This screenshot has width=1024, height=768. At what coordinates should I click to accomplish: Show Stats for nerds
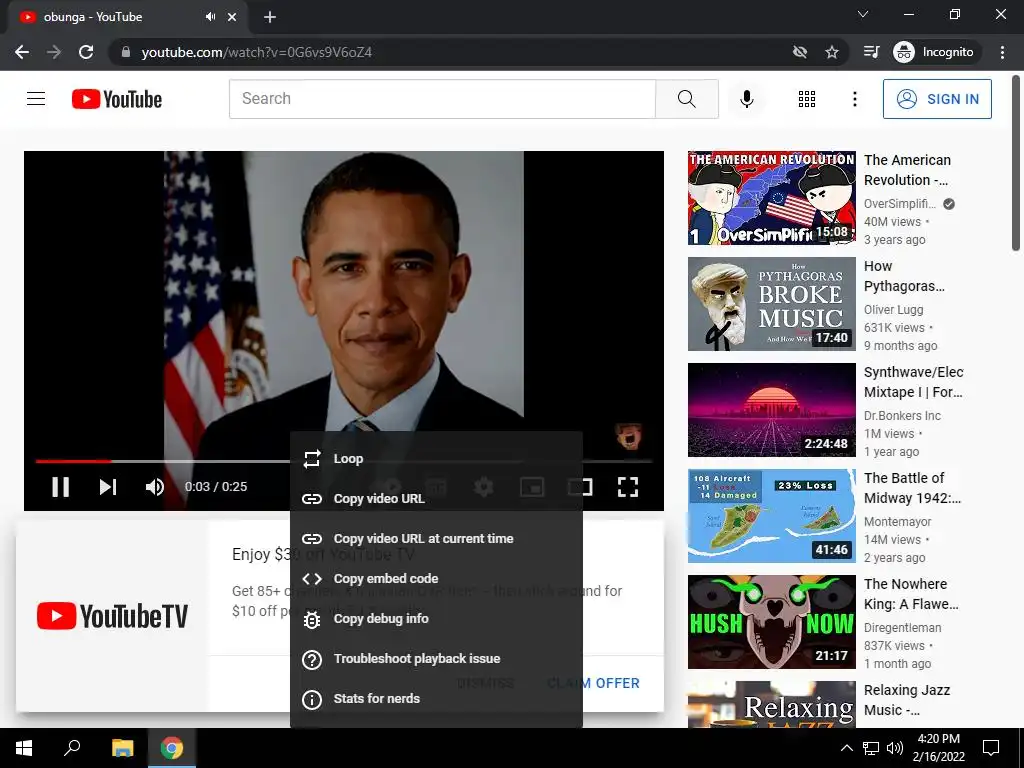(x=436, y=698)
